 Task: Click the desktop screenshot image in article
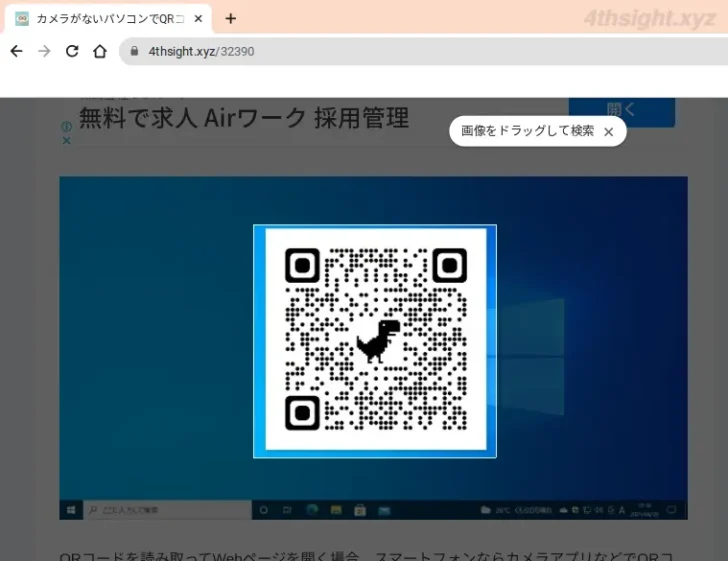373,348
